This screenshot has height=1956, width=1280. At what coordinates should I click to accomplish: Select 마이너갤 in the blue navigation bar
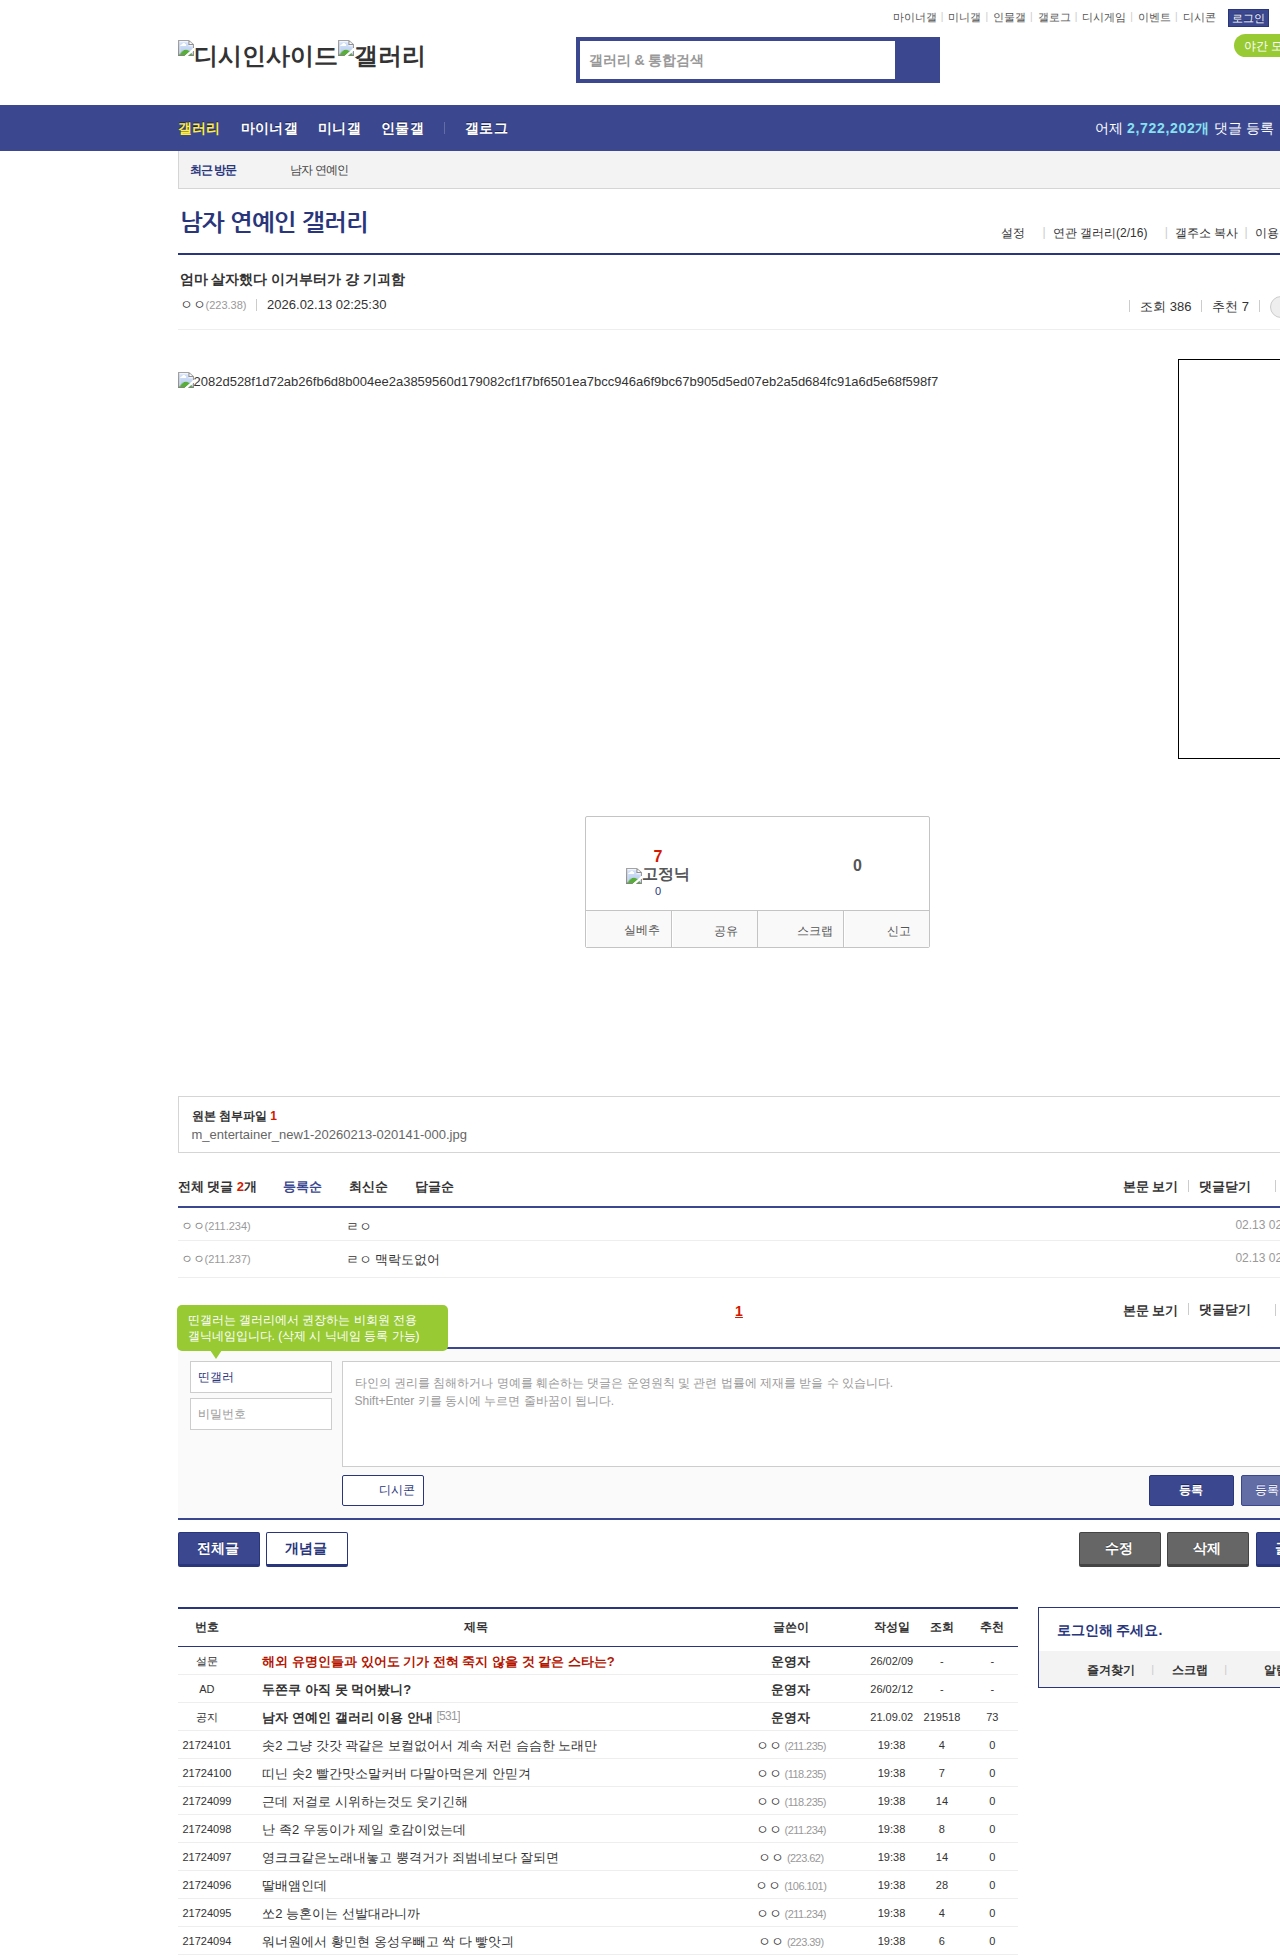tap(269, 128)
